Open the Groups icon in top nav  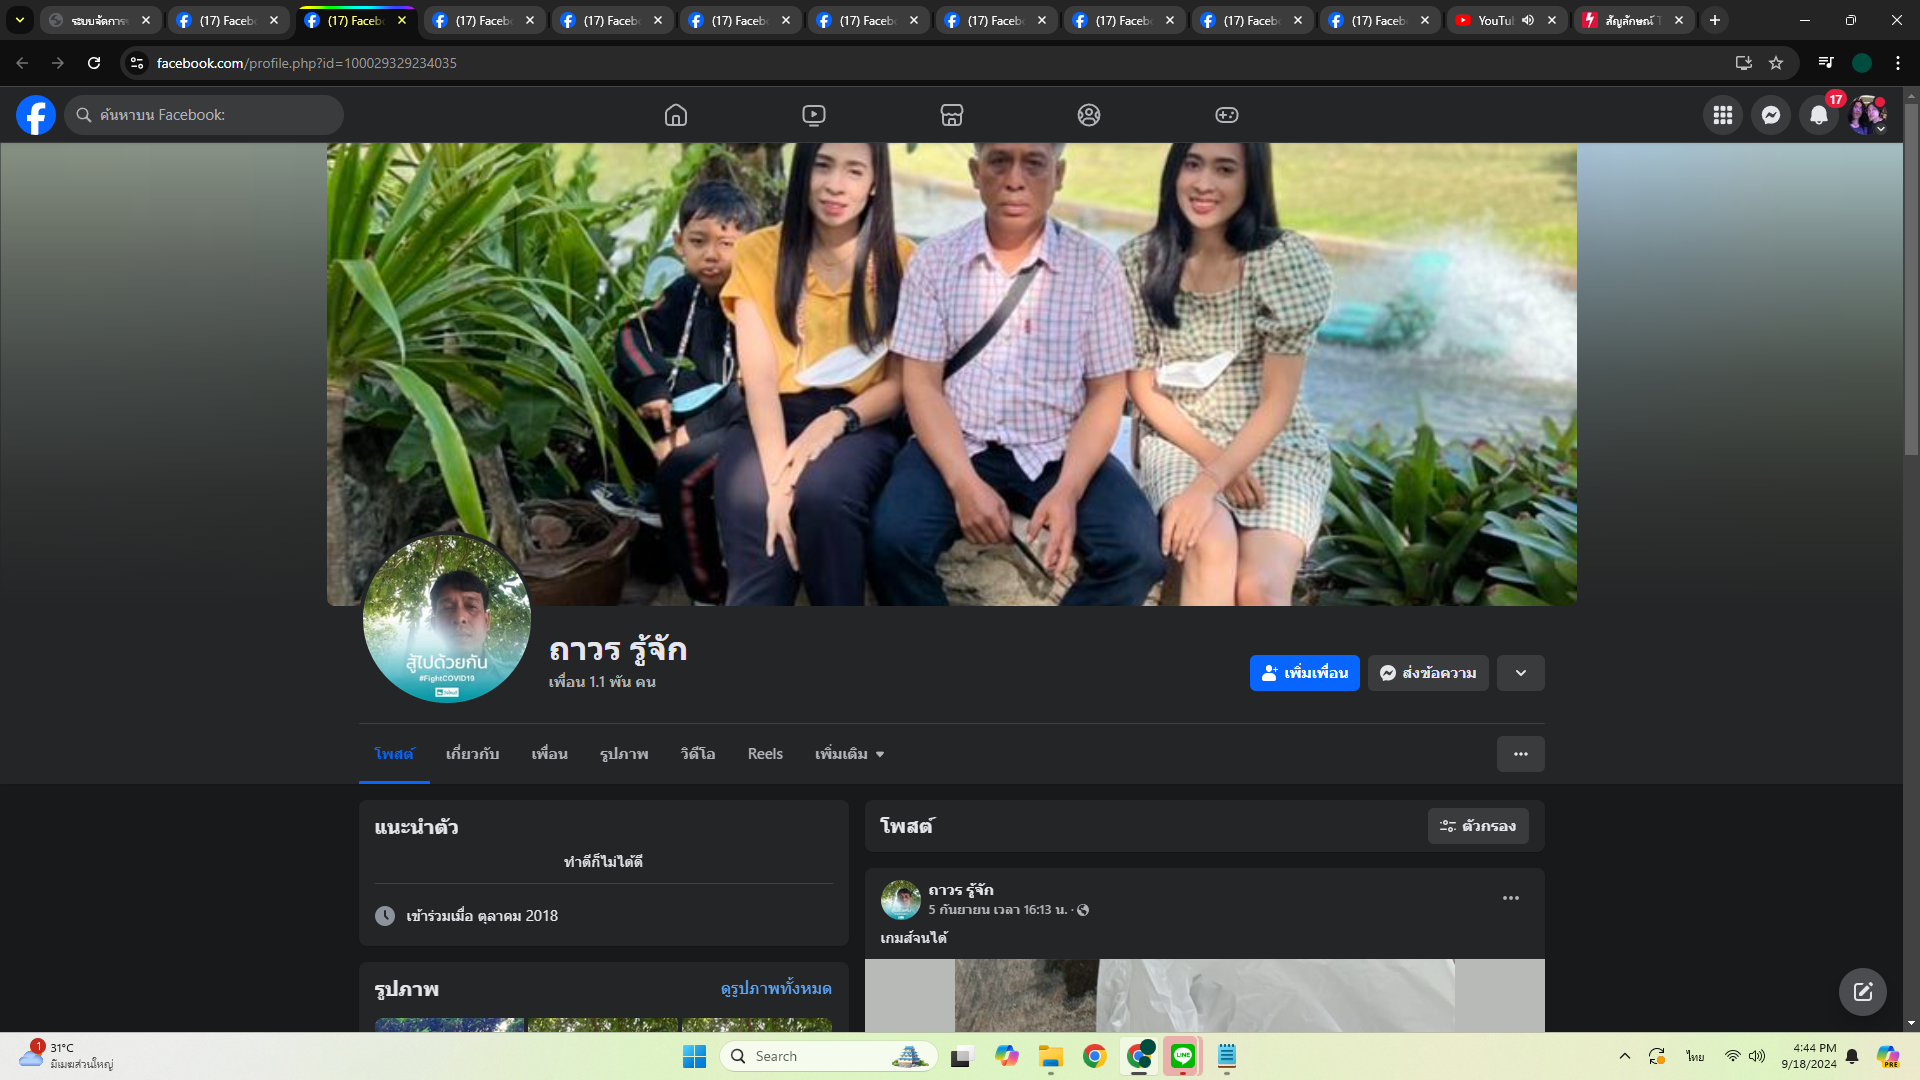[1089, 115]
